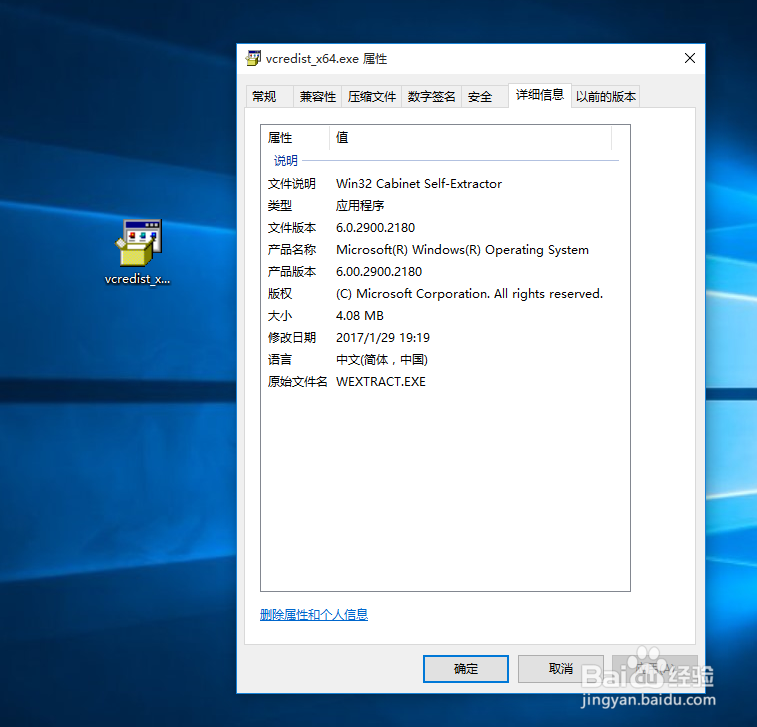Click the 确定 button
757x727 pixels.
pos(465,669)
